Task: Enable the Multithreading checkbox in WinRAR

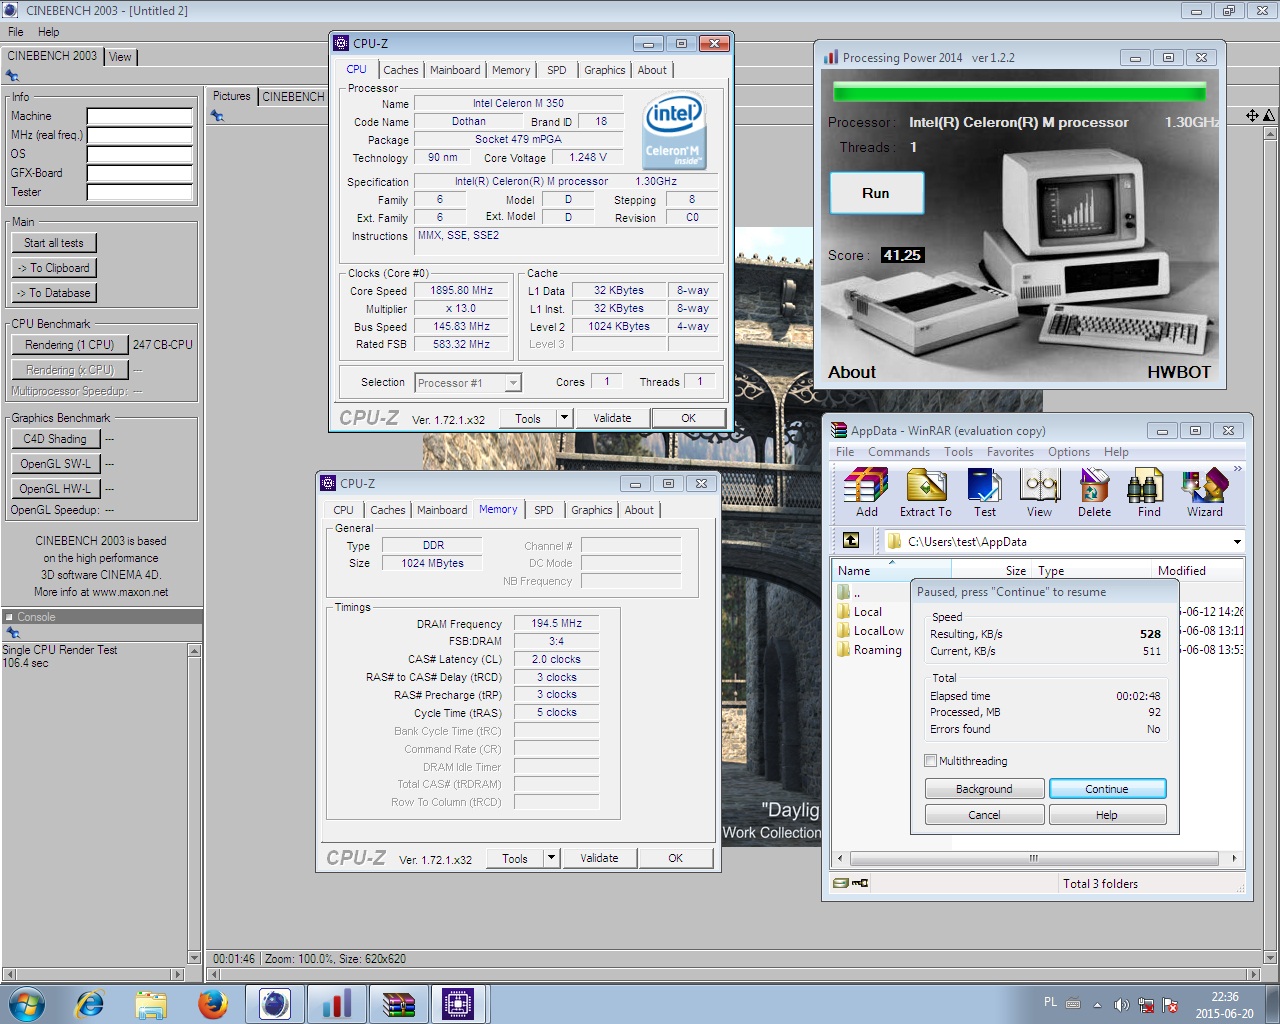Action: 931,760
